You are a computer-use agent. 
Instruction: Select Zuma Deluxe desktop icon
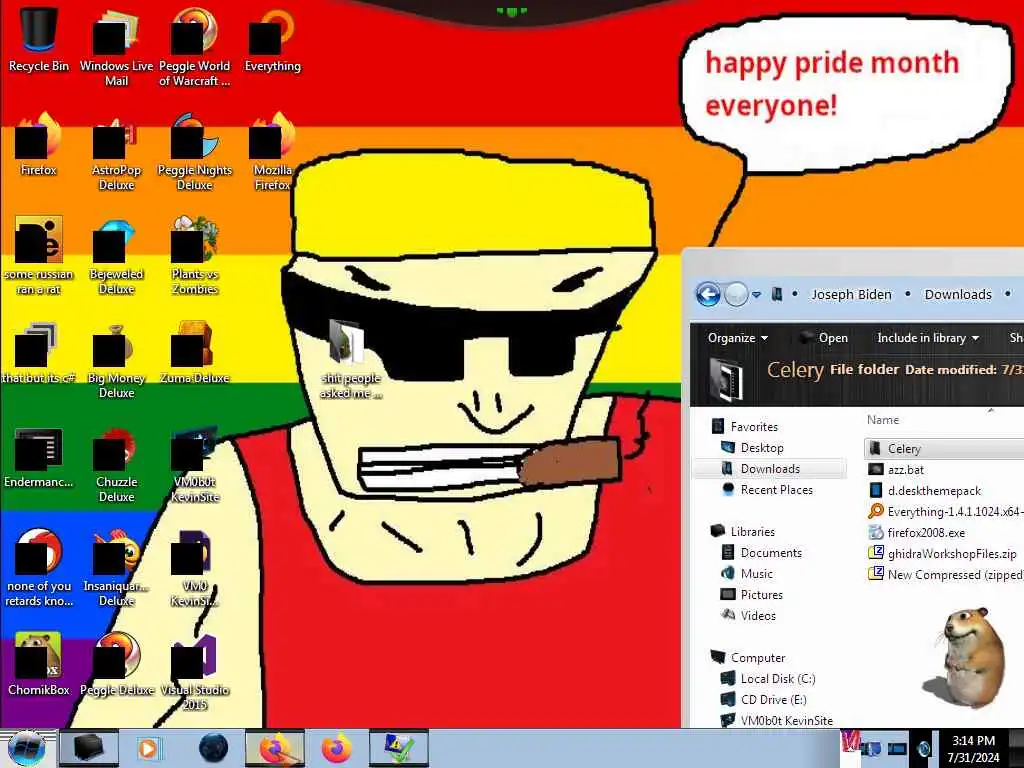tap(195, 353)
